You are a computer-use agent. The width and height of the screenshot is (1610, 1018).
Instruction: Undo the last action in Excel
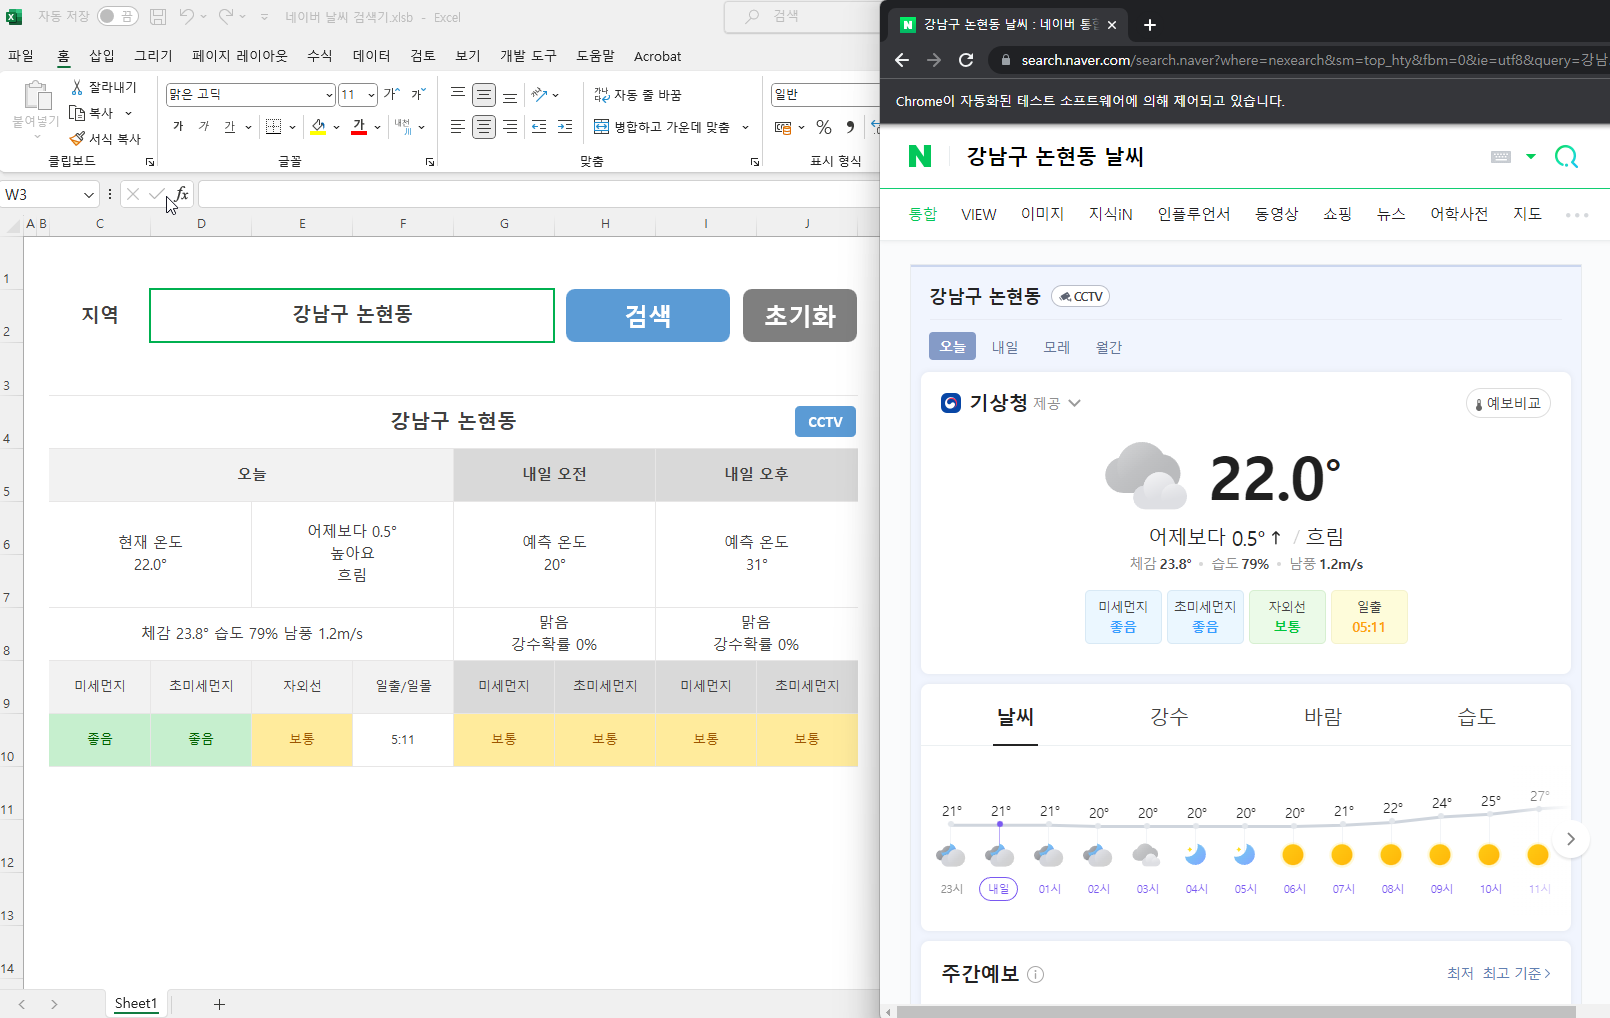187,16
